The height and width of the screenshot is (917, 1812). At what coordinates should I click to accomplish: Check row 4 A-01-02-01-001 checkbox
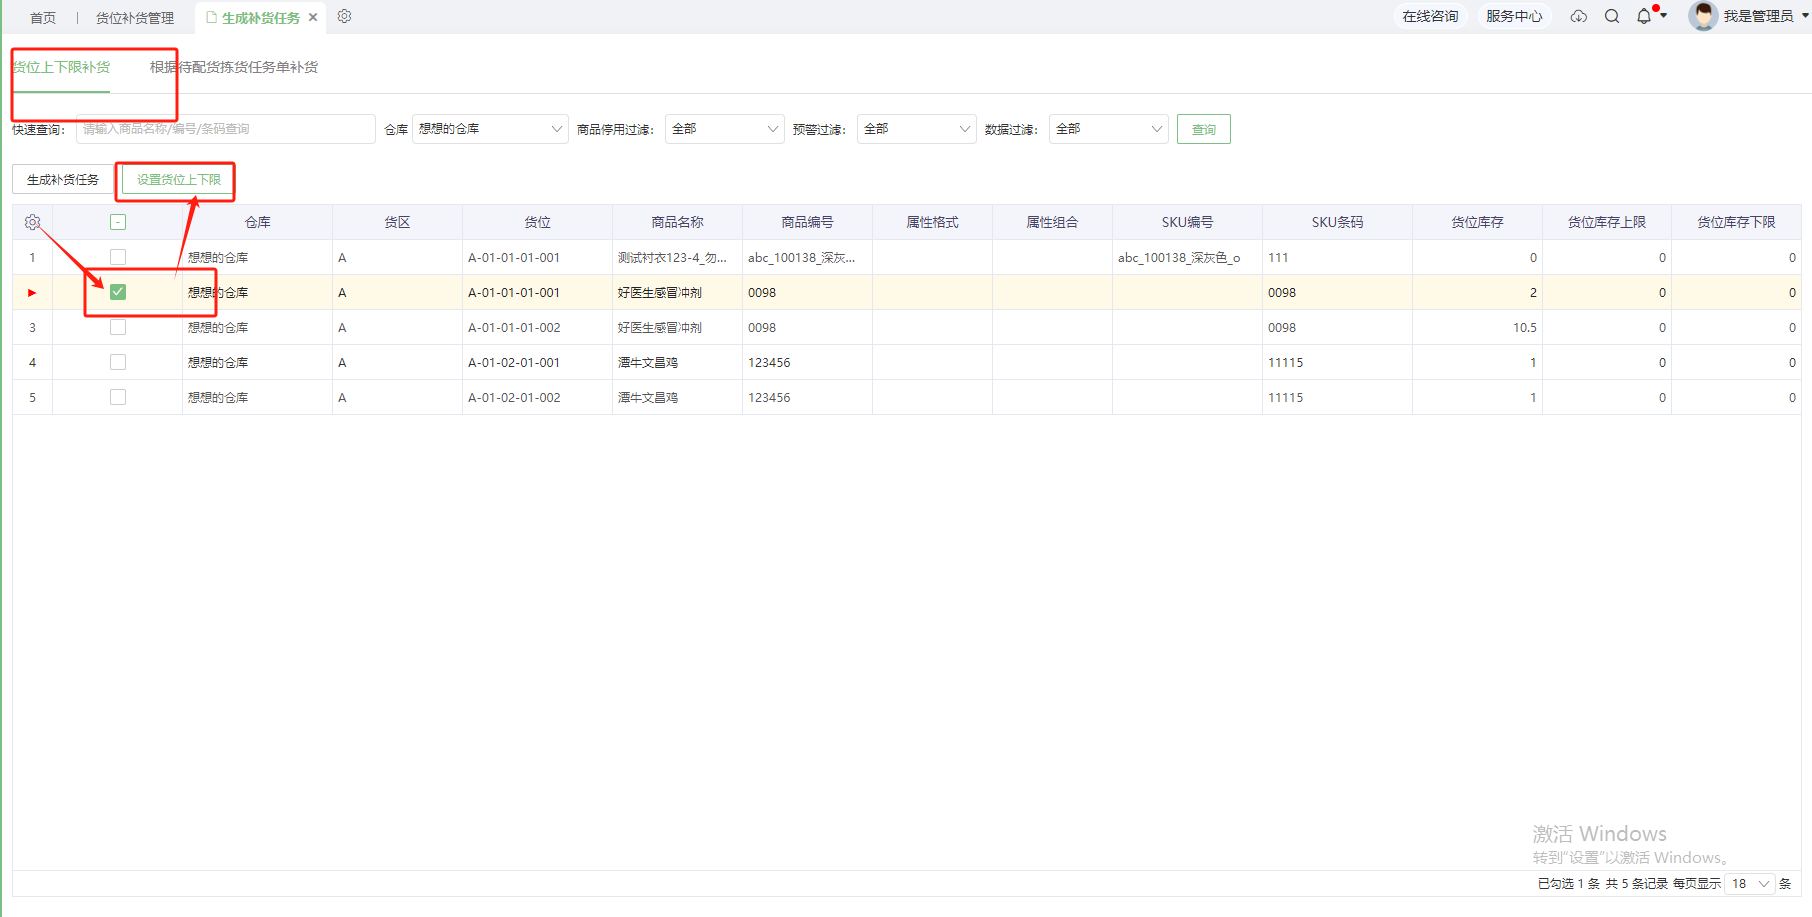pyautogui.click(x=118, y=362)
